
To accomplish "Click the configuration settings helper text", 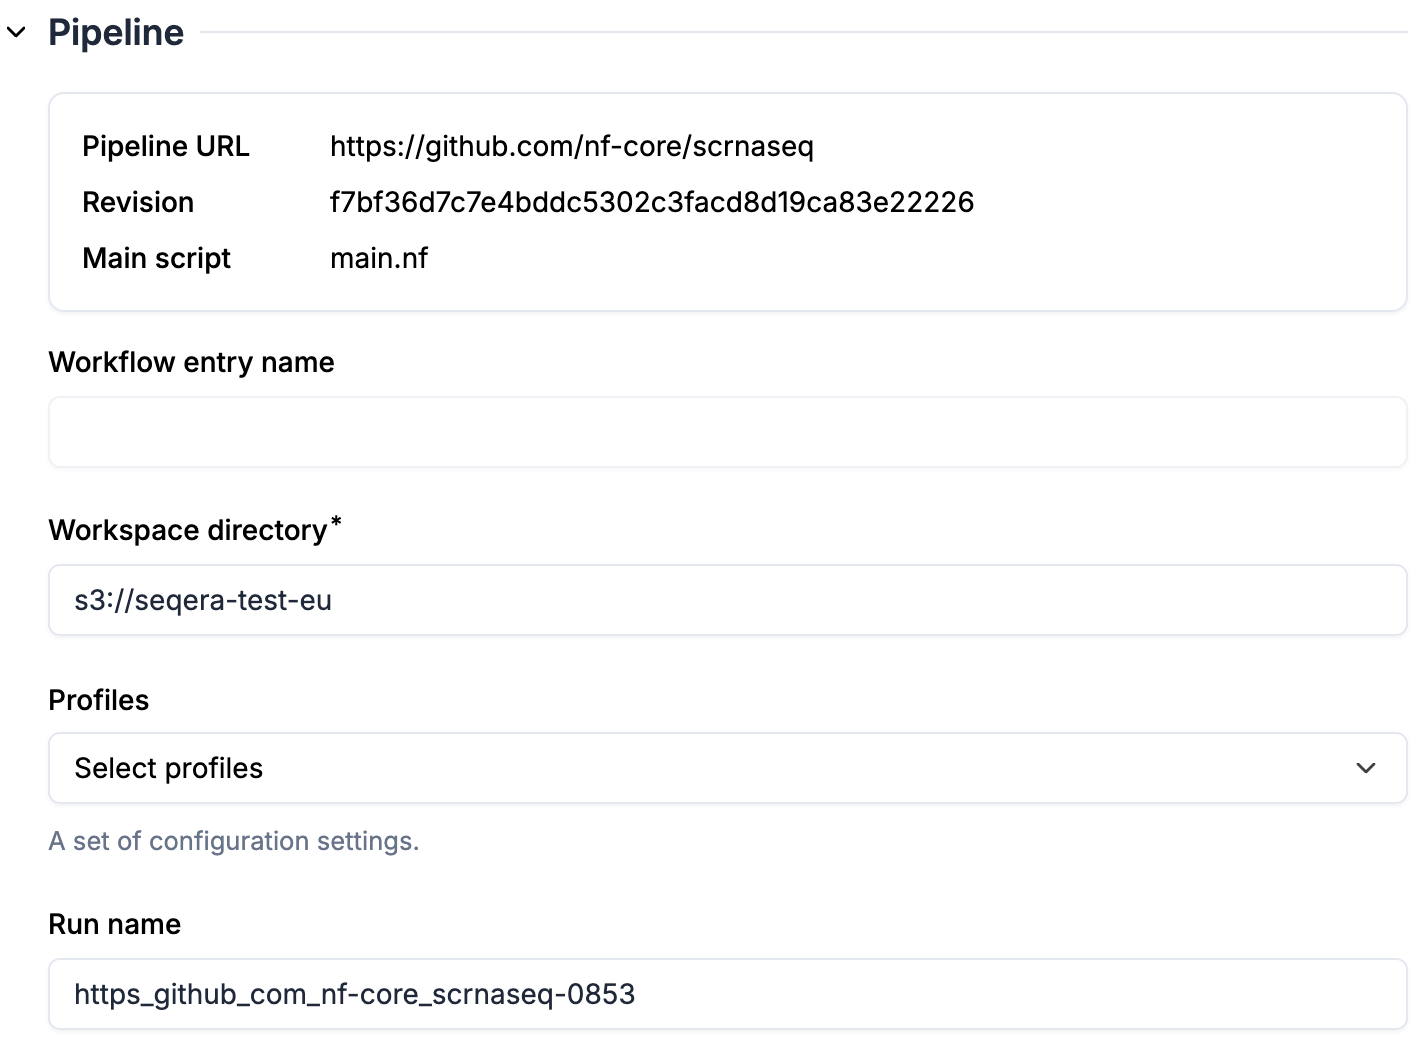I will (233, 841).
